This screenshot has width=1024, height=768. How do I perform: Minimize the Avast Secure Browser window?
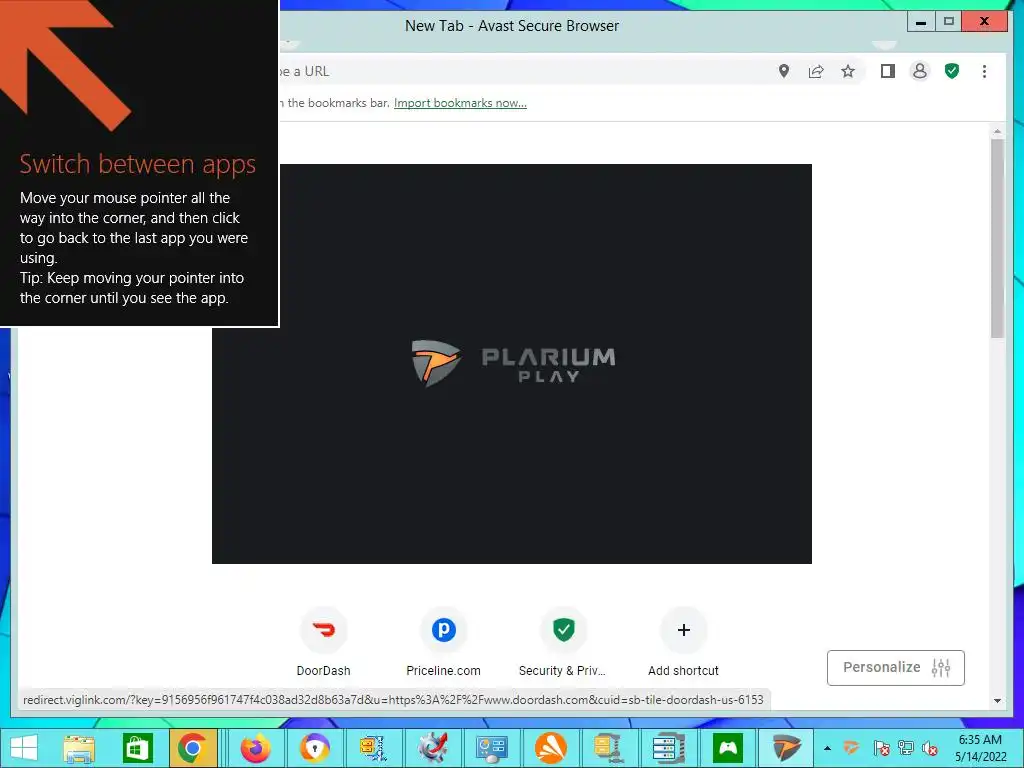[x=921, y=22]
